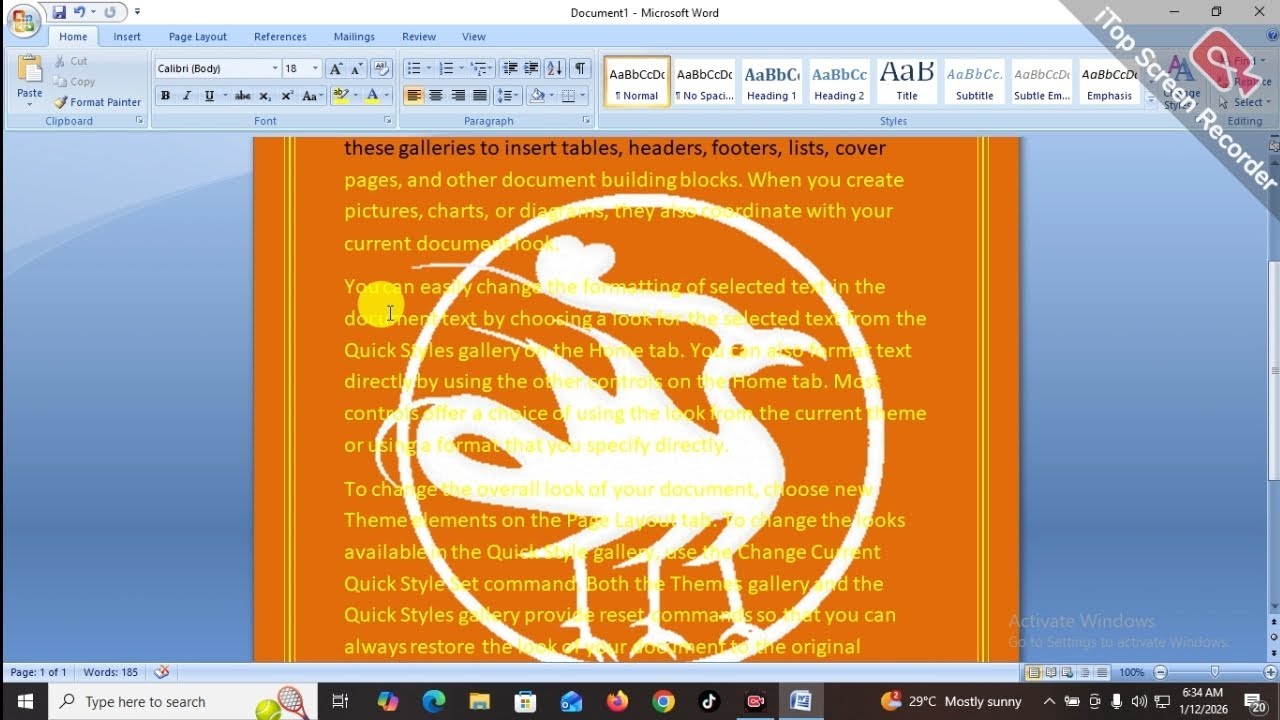This screenshot has height=720, width=1280.
Task: Open the References tab
Action: [280, 37]
